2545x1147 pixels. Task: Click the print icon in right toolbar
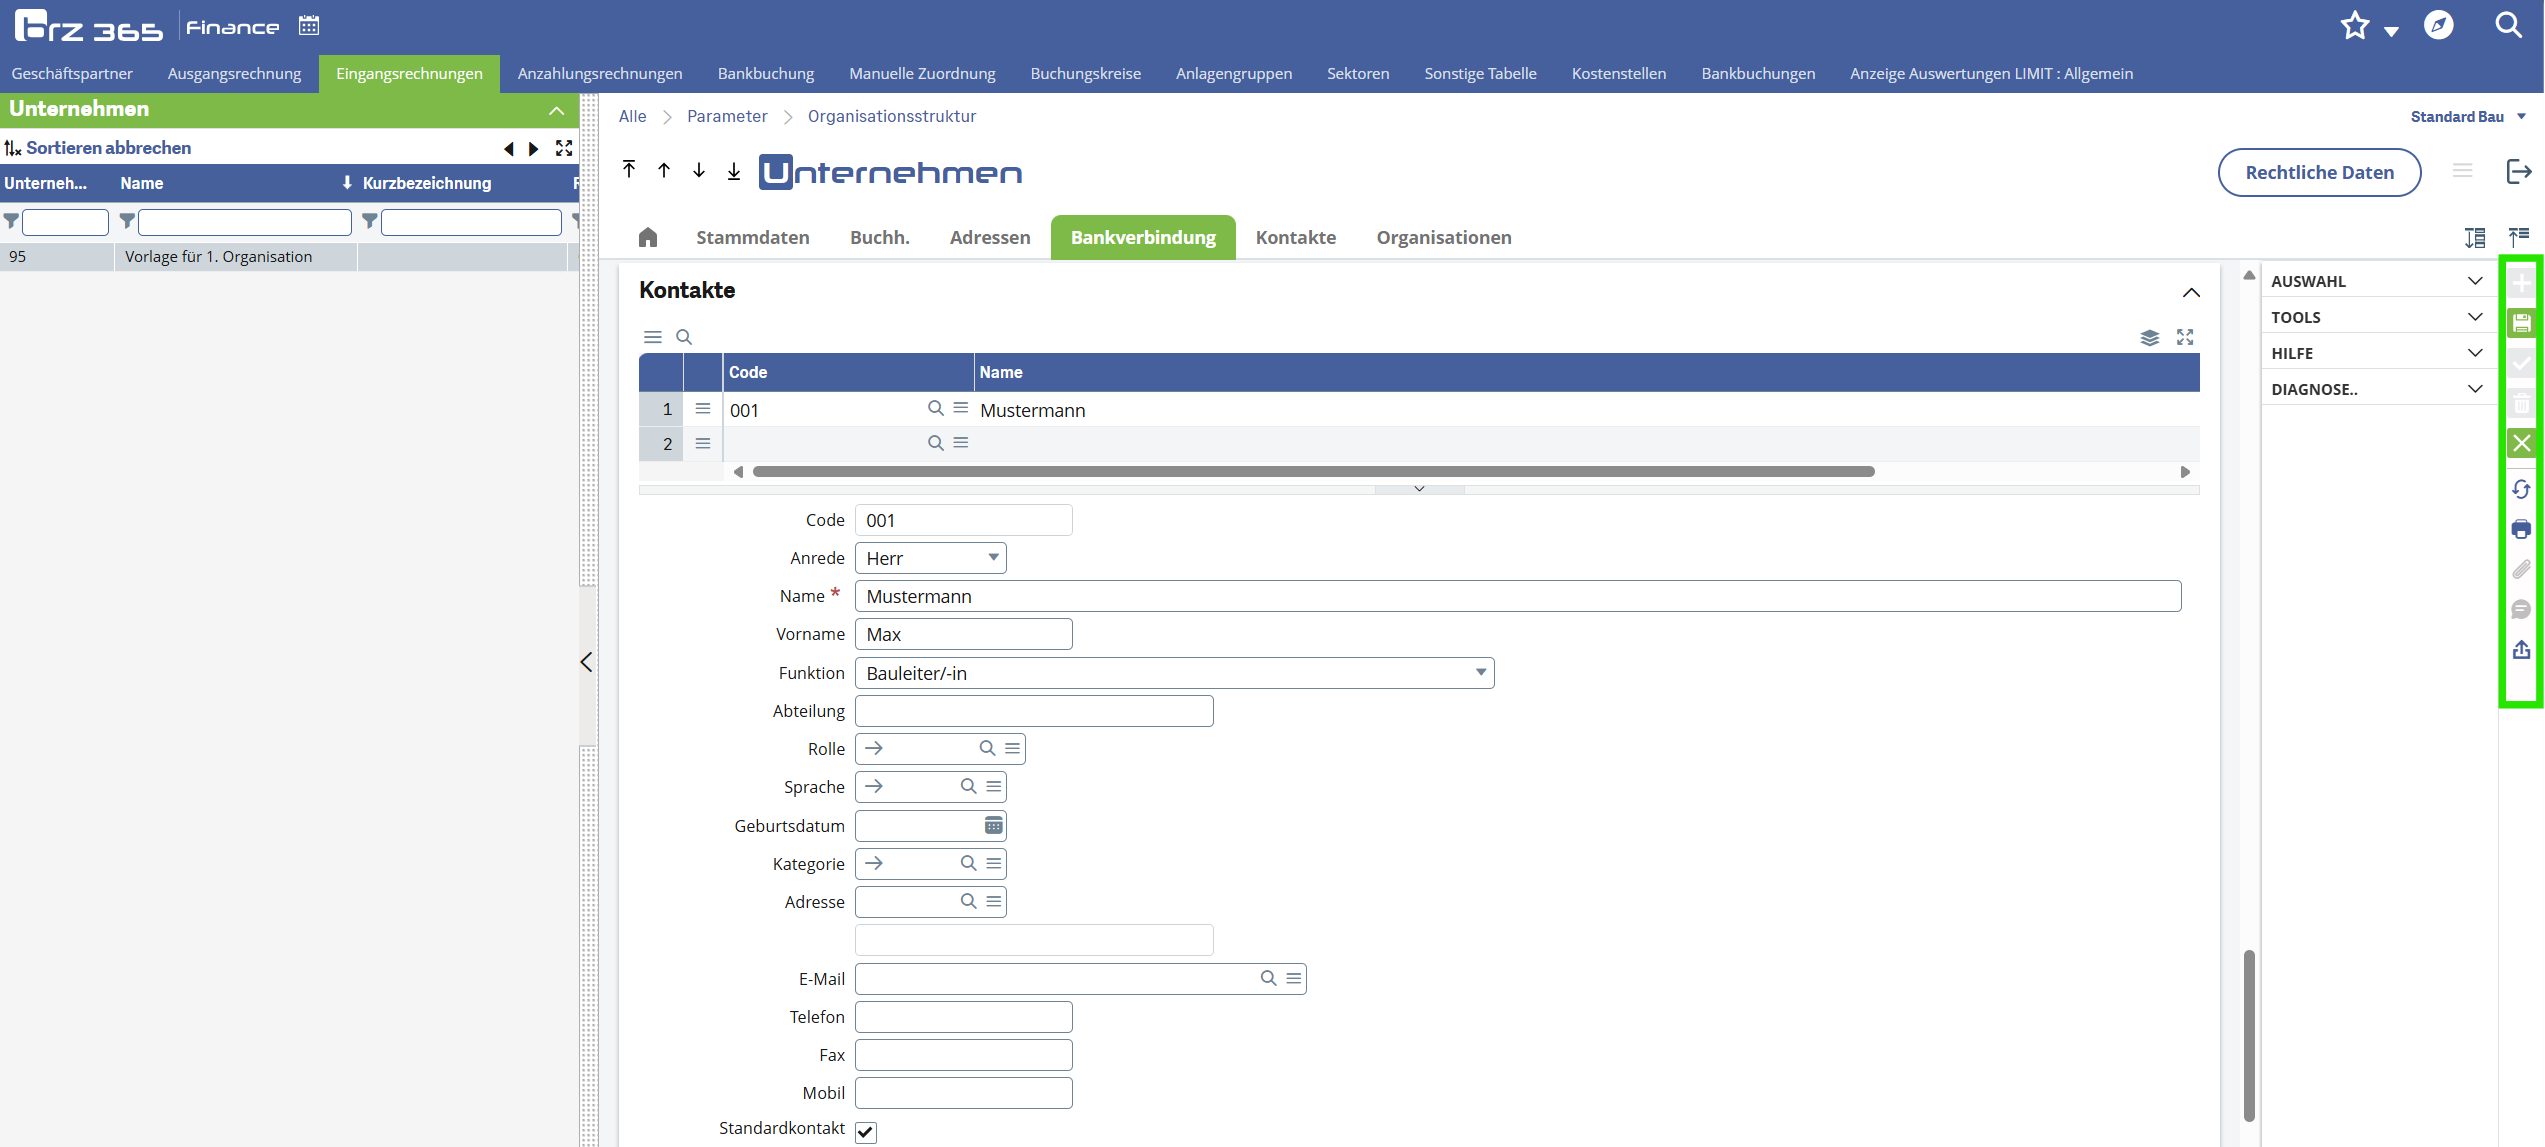pyautogui.click(x=2521, y=529)
